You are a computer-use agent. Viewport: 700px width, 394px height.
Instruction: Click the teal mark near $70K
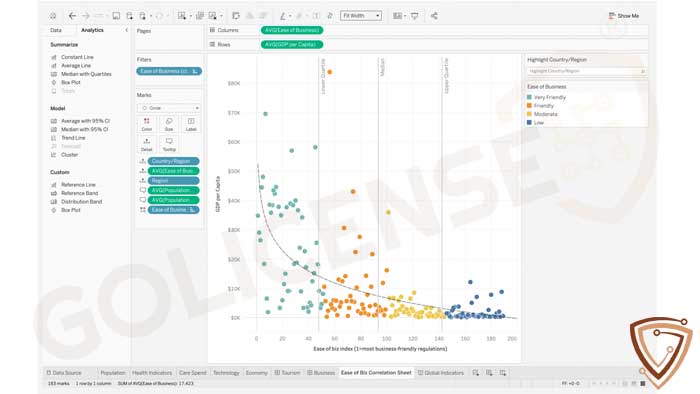point(266,114)
